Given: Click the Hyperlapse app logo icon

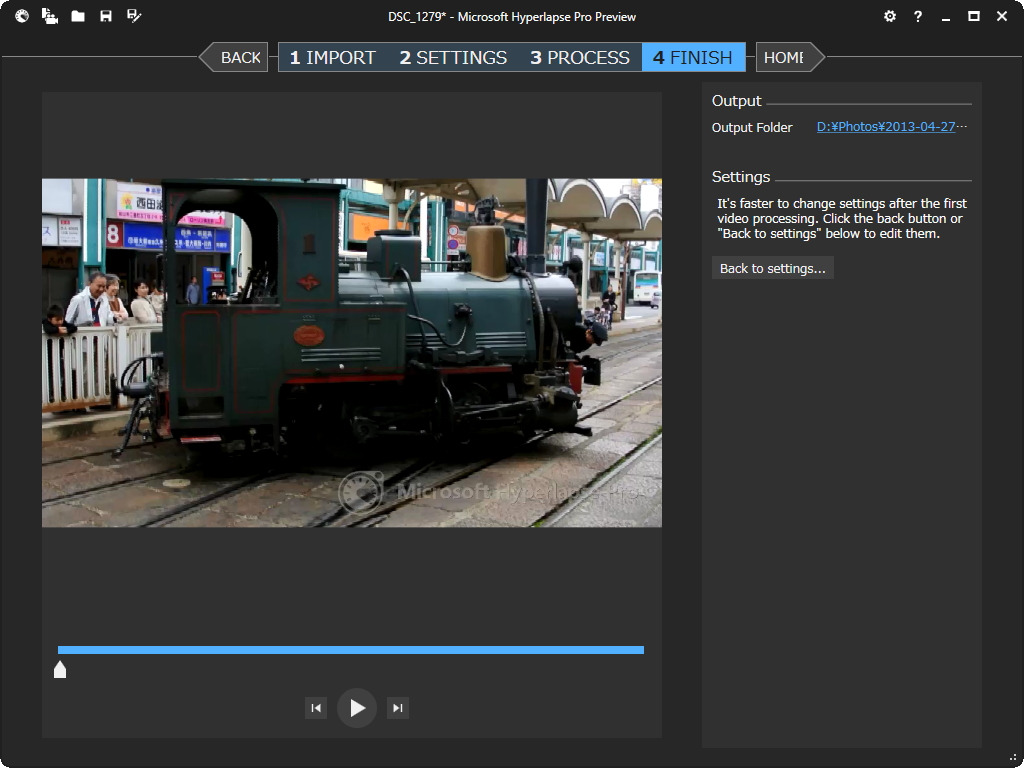Looking at the screenshot, I should (21, 16).
